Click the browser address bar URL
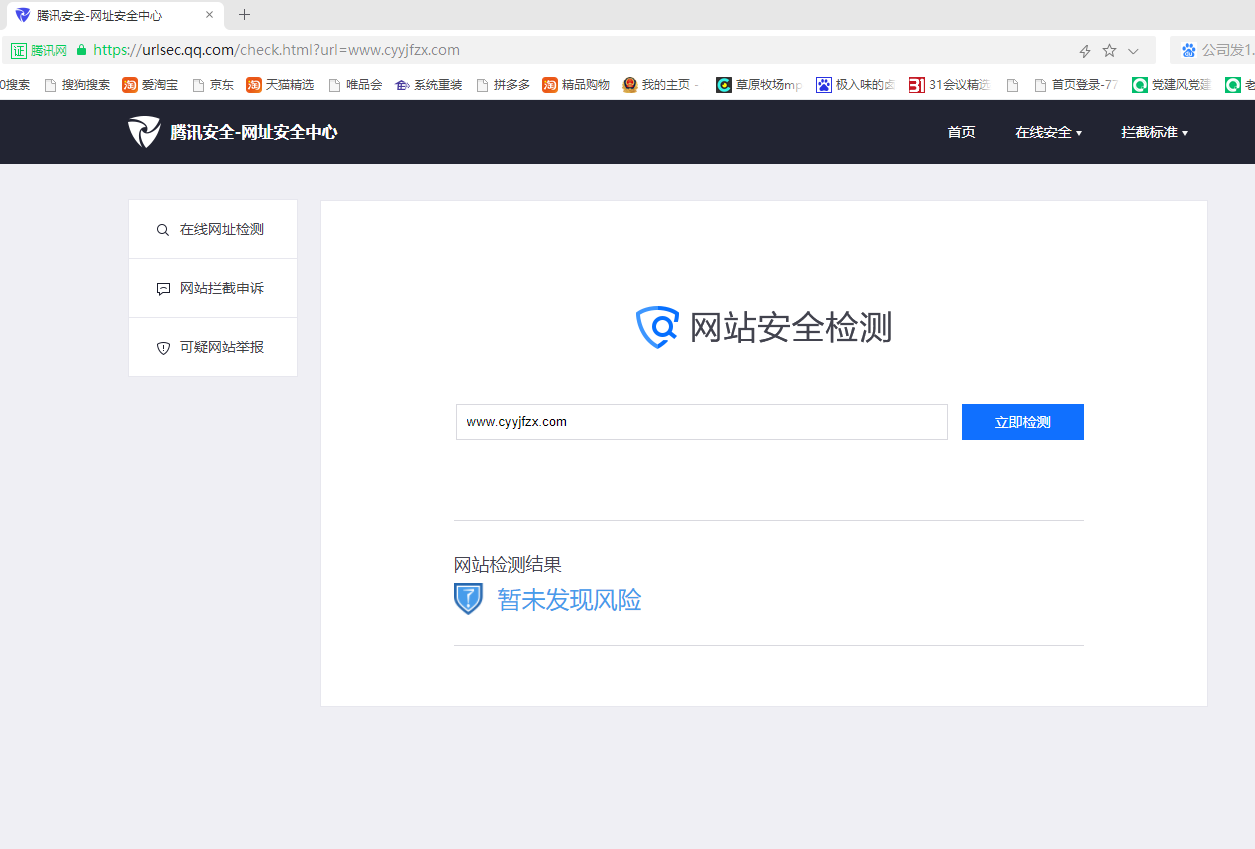The image size is (1255, 849). [x=276, y=50]
